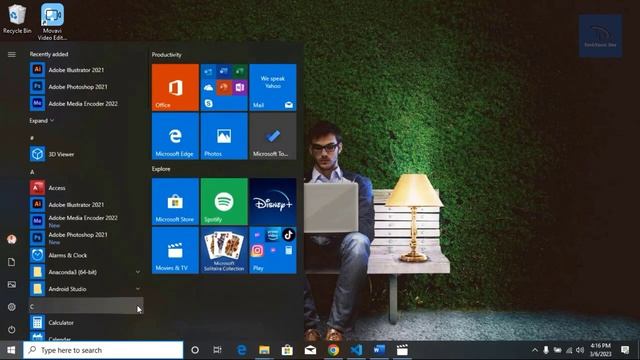Select Movavi Video Editor desktop shortcut
Screen dimensions: 640x360
click(52, 22)
